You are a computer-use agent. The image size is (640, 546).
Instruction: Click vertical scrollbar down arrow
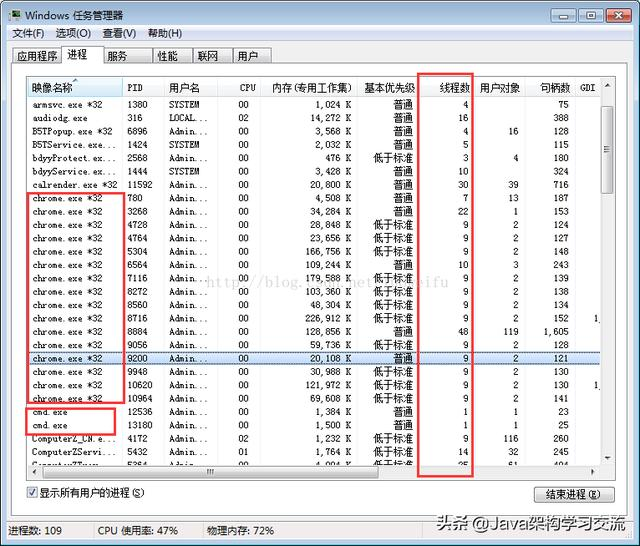(607, 458)
